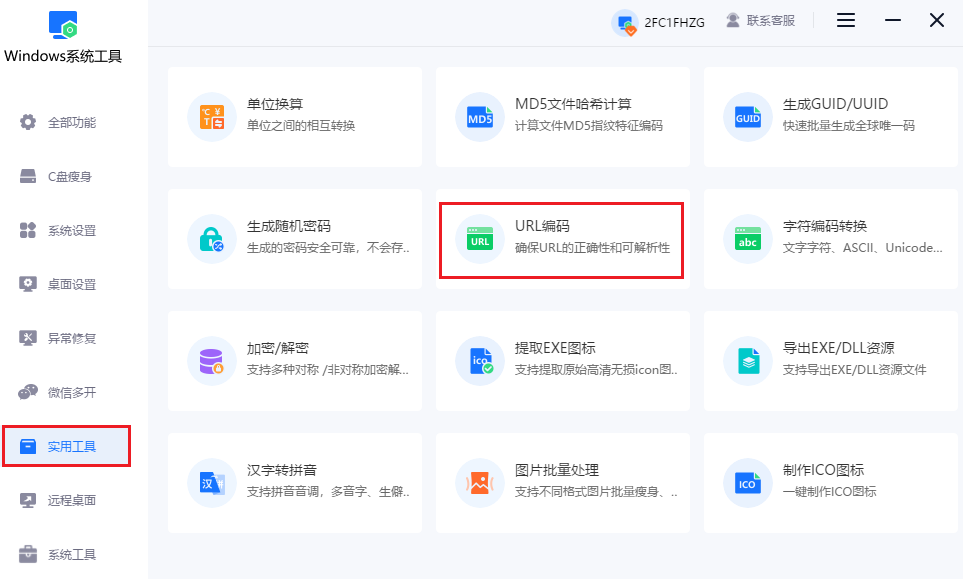Click the 联系客服 link
The image size is (963, 579).
[761, 20]
